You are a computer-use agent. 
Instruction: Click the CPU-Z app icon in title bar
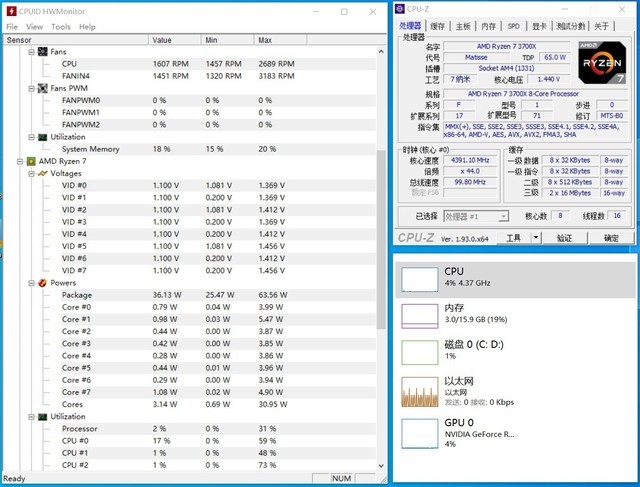pyautogui.click(x=400, y=9)
